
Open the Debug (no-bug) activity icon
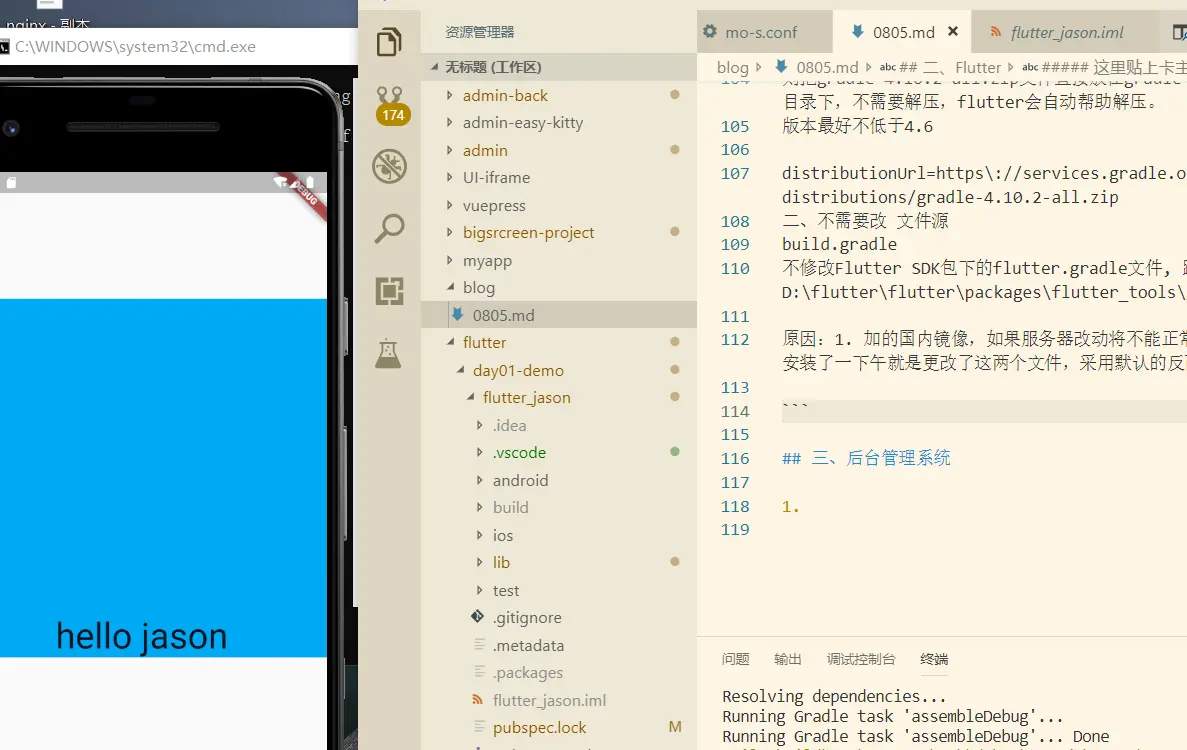pyautogui.click(x=389, y=166)
